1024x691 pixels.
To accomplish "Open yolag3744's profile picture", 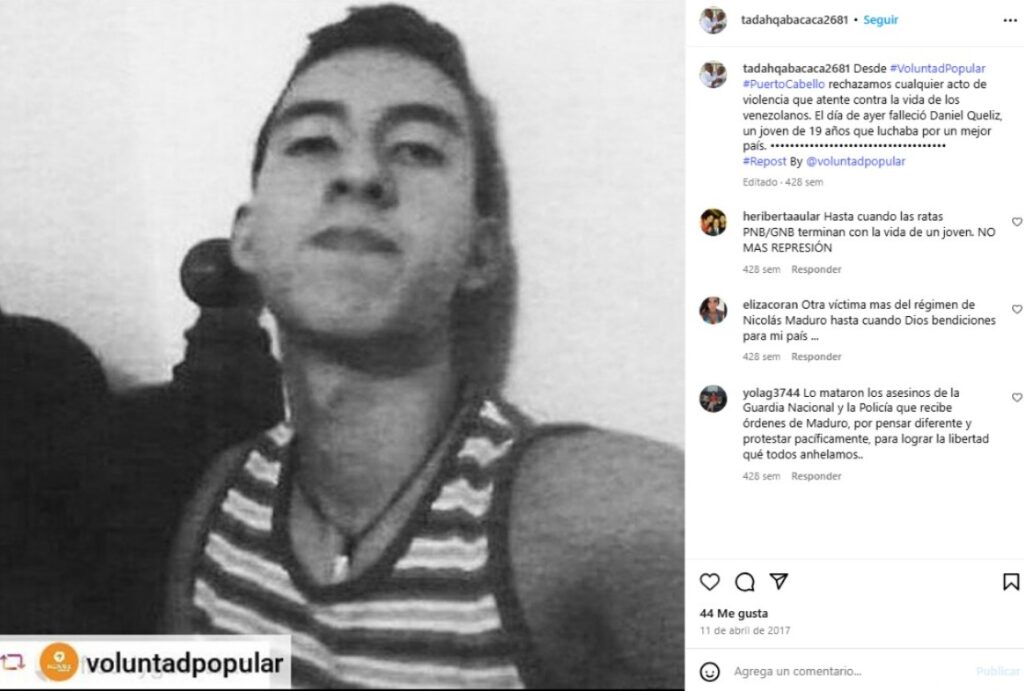I will [x=712, y=398].
